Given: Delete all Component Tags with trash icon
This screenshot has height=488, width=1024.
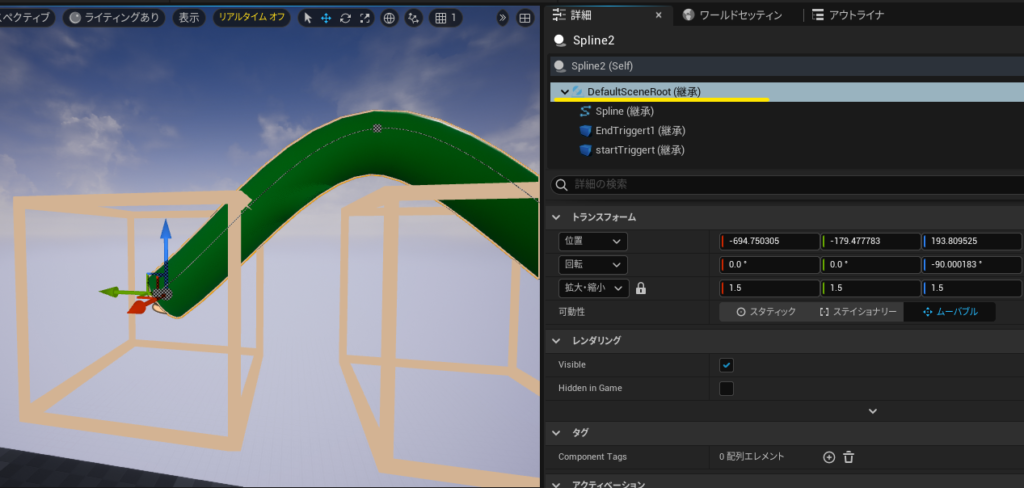Looking at the screenshot, I should [849, 457].
